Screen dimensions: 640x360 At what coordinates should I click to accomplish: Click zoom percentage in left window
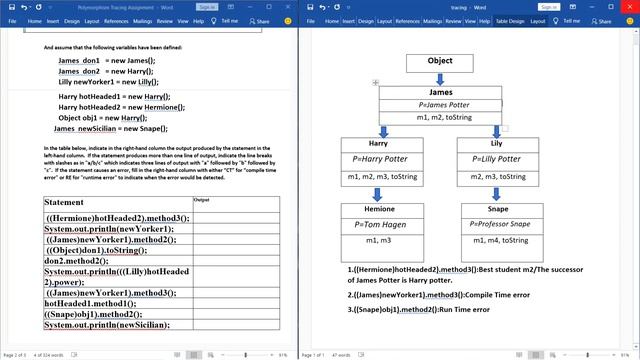coord(283,355)
